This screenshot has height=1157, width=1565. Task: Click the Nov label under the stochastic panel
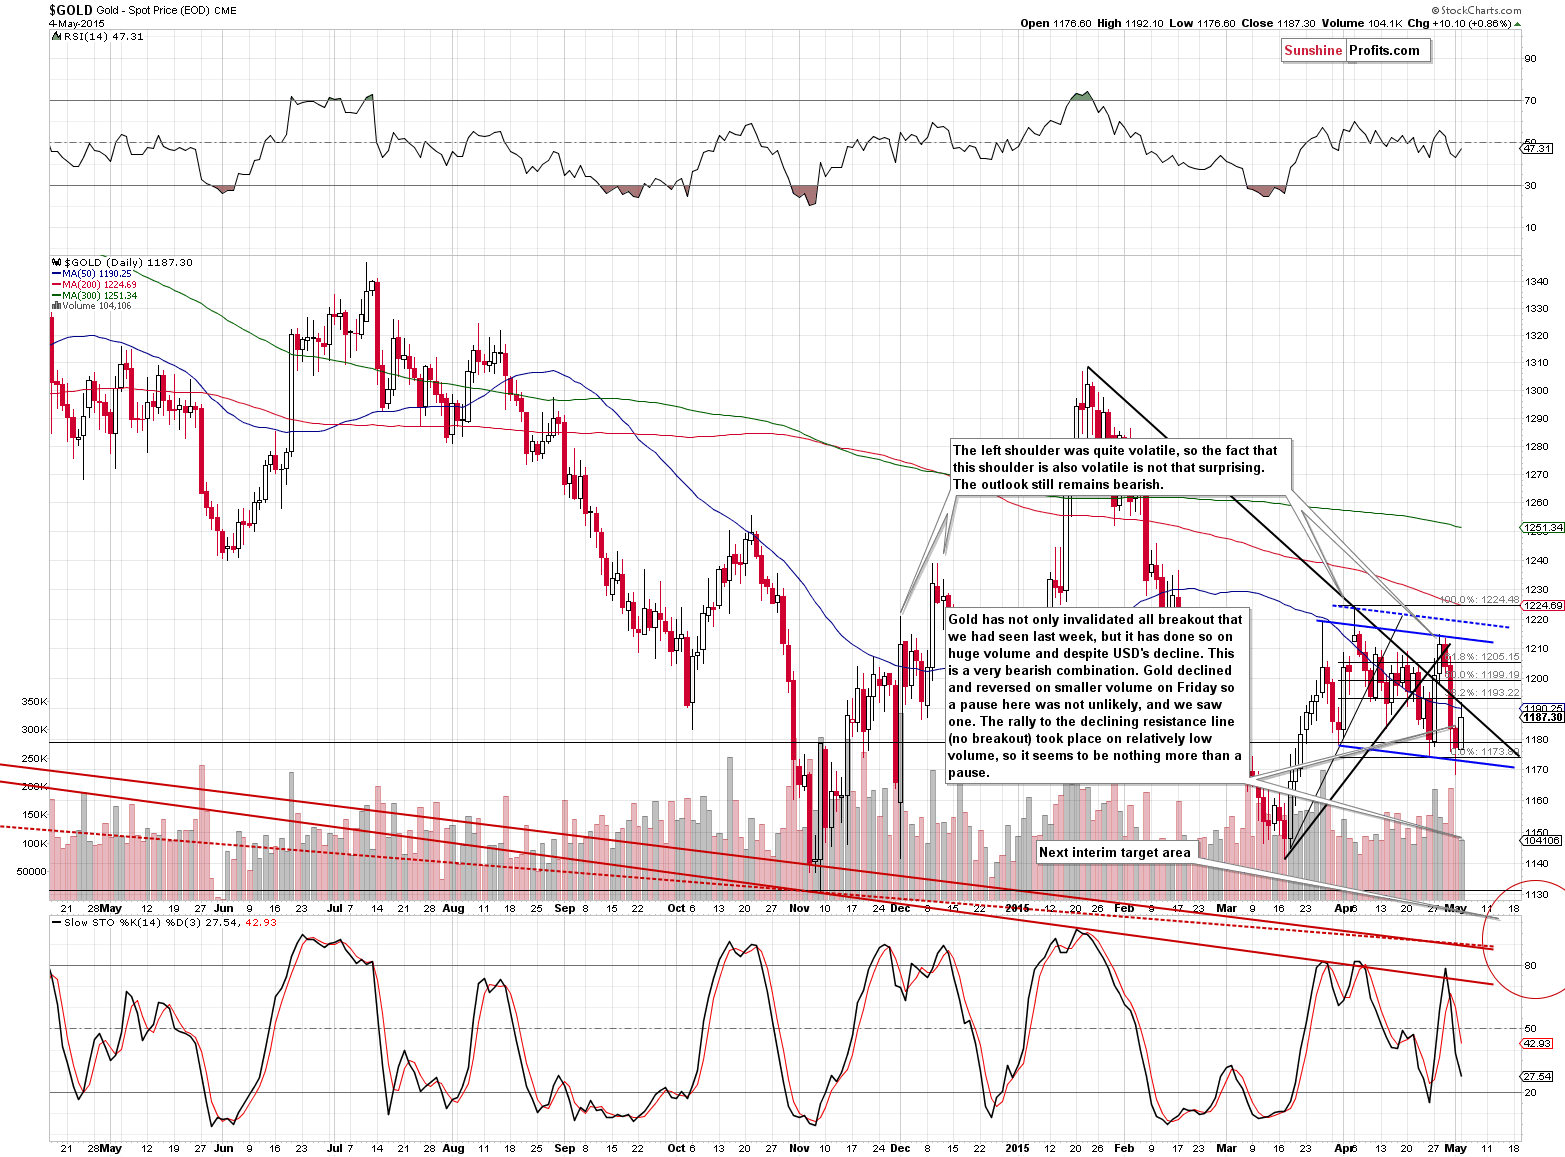(798, 1148)
